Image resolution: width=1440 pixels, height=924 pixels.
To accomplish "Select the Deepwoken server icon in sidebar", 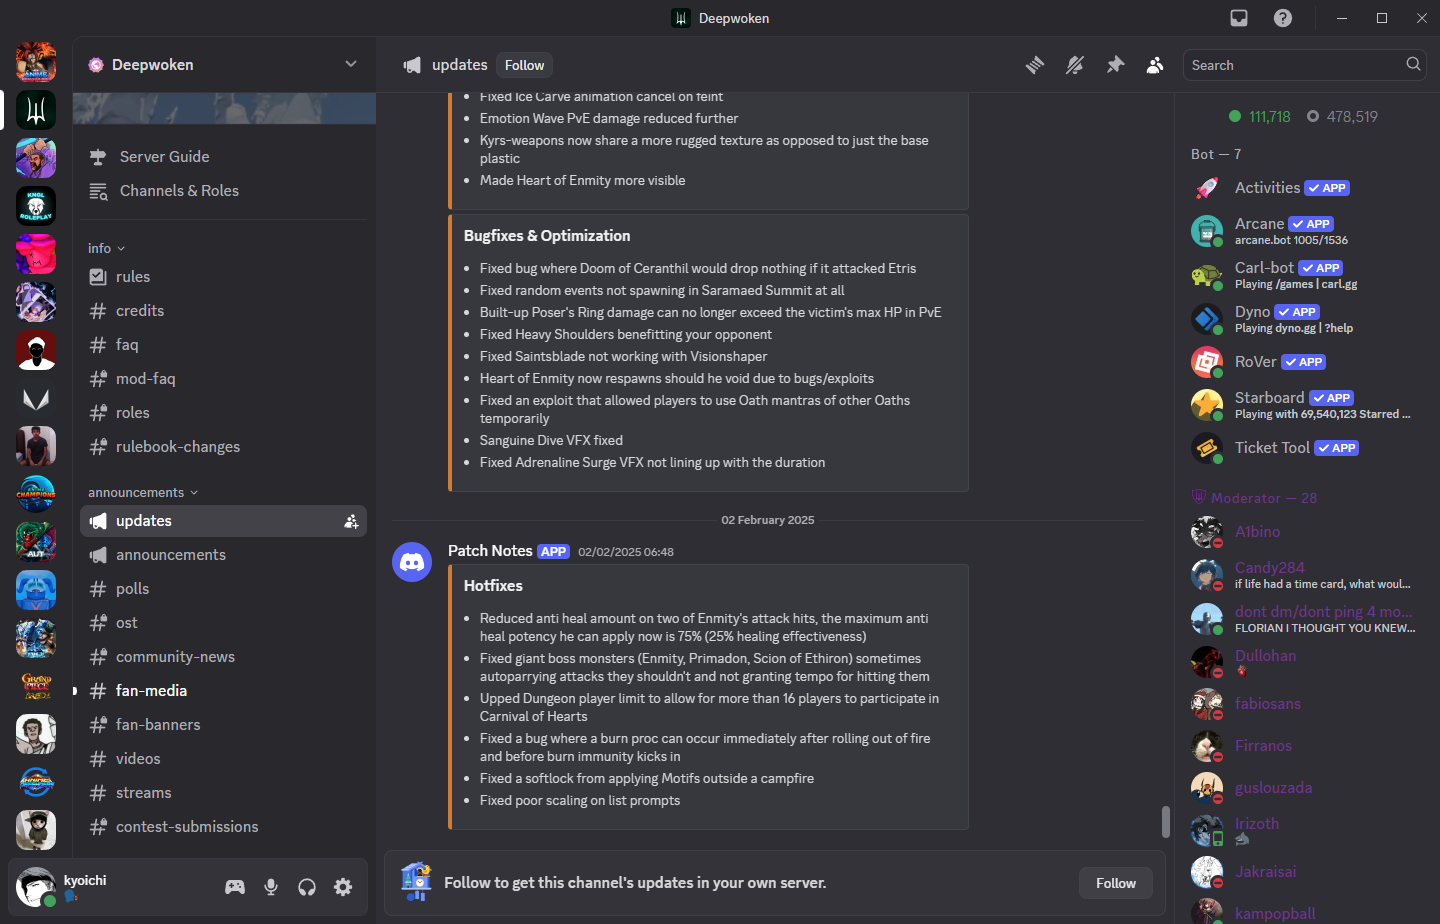I will 36,110.
